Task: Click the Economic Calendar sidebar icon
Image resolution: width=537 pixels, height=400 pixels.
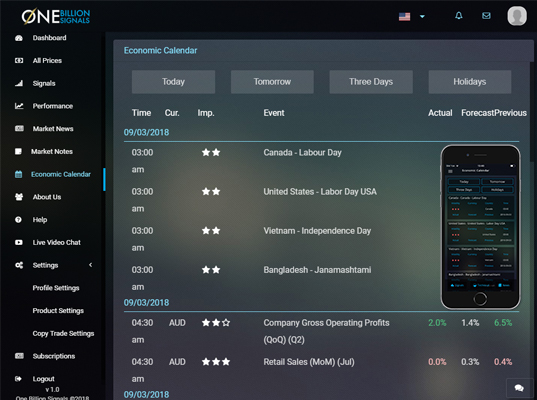Action: (18, 174)
